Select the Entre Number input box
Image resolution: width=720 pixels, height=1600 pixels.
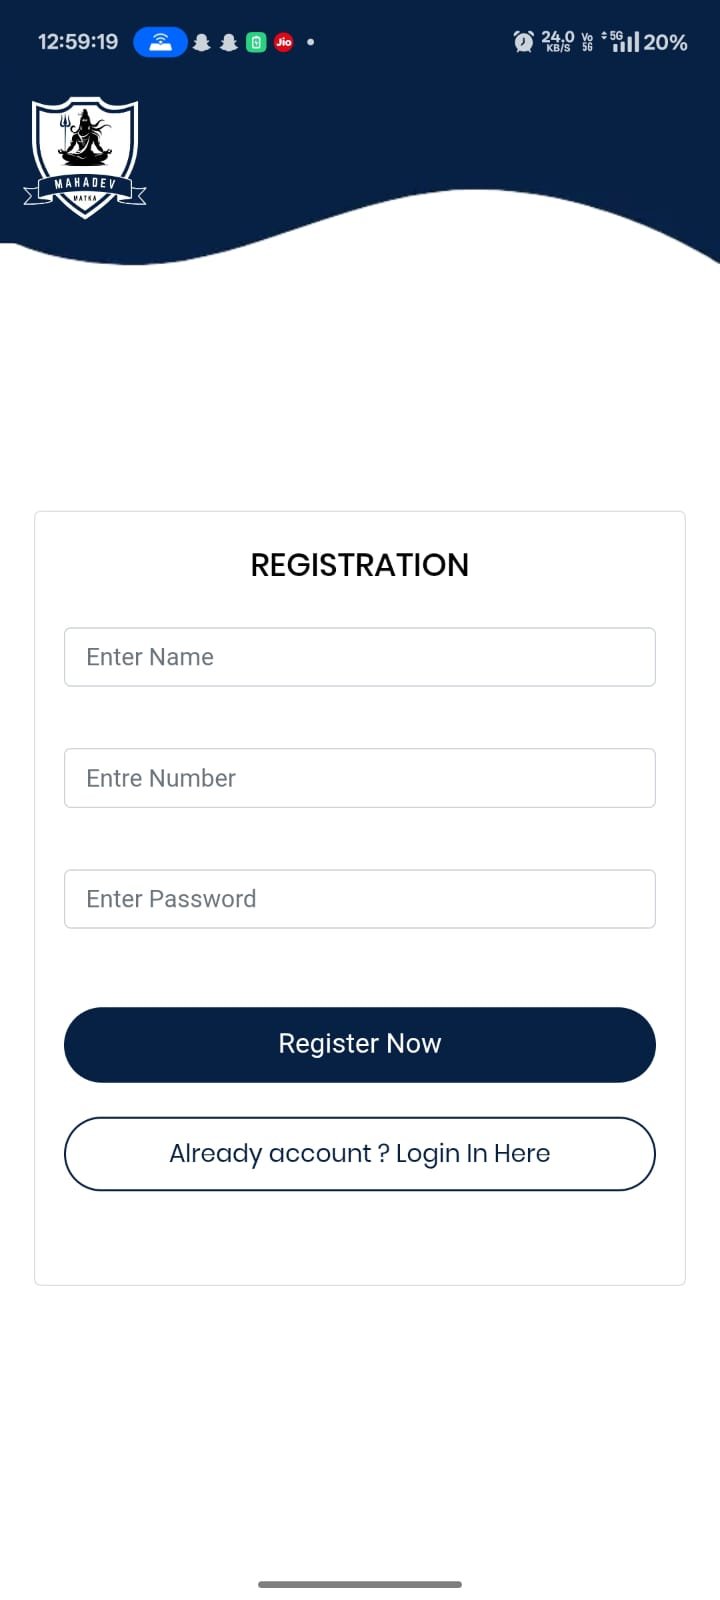pos(360,778)
